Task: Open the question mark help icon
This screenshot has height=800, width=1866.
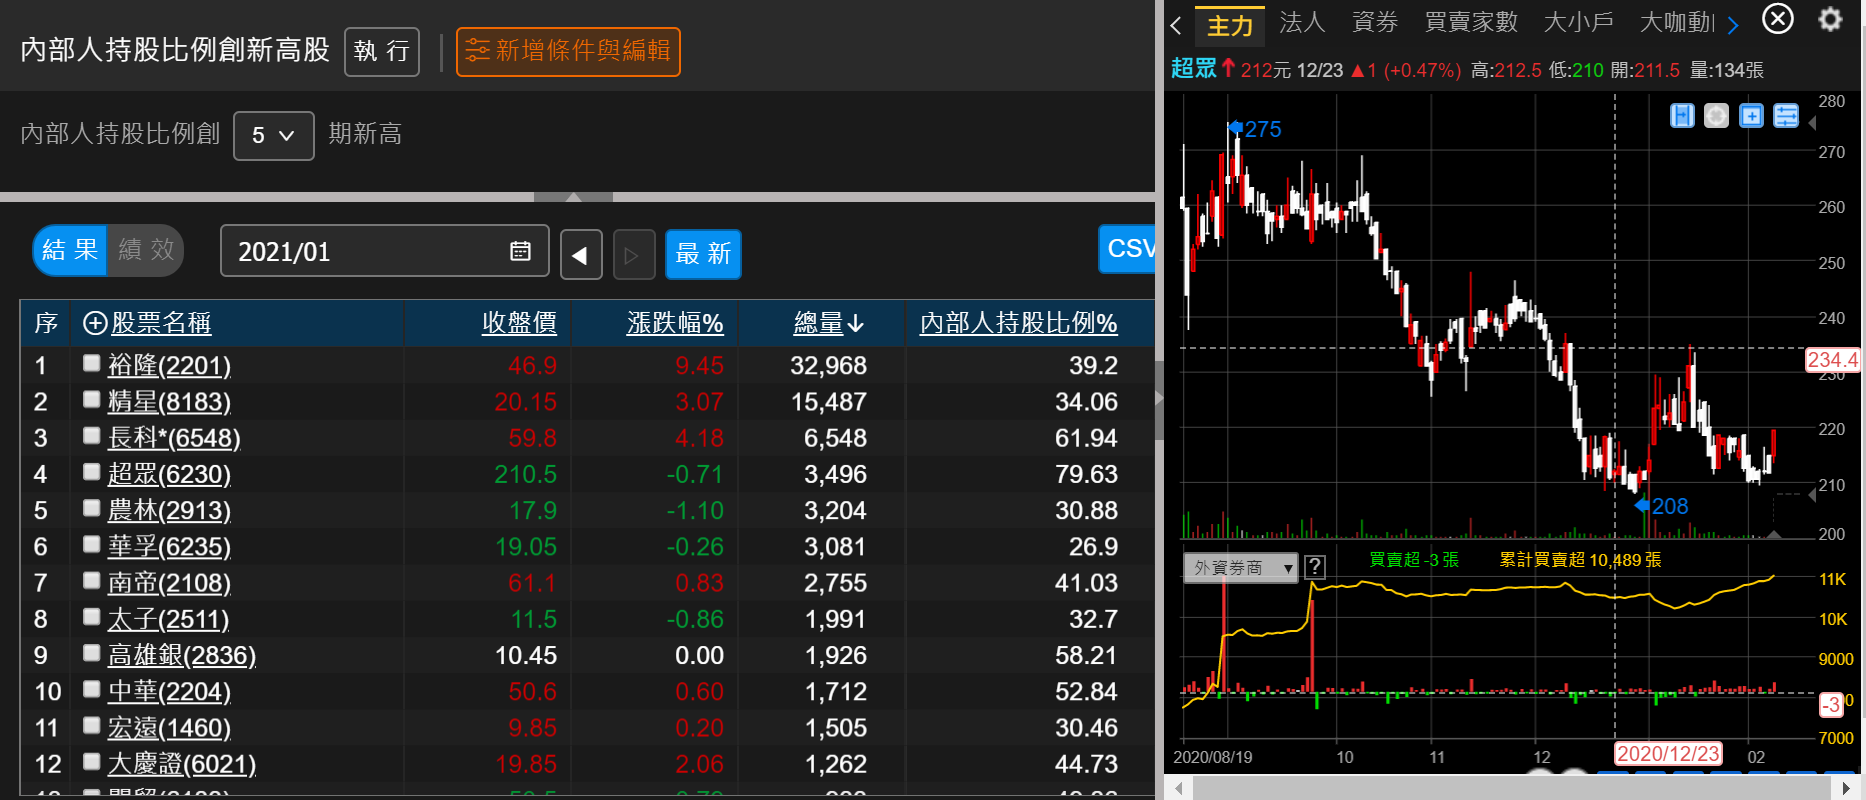Action: pyautogui.click(x=1315, y=567)
